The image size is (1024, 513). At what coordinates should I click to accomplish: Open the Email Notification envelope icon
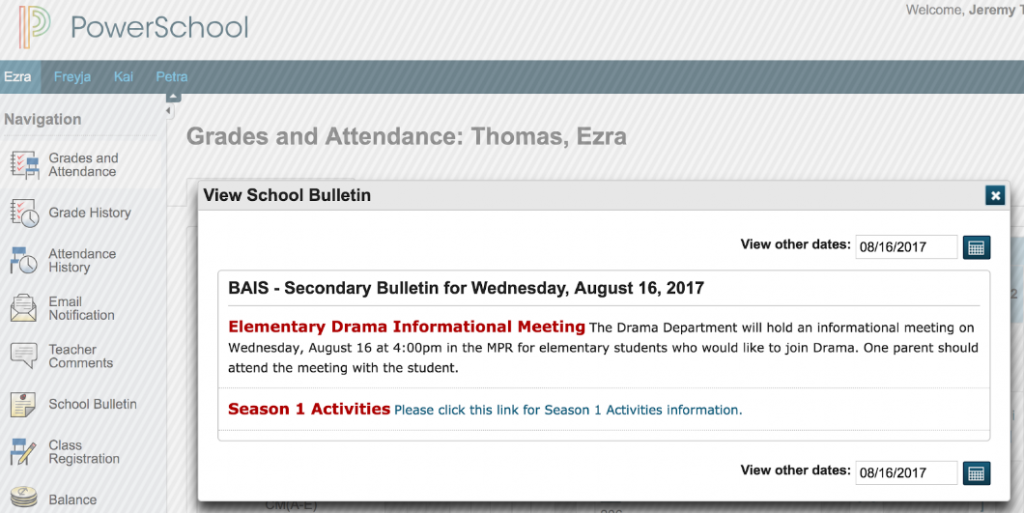[x=24, y=308]
